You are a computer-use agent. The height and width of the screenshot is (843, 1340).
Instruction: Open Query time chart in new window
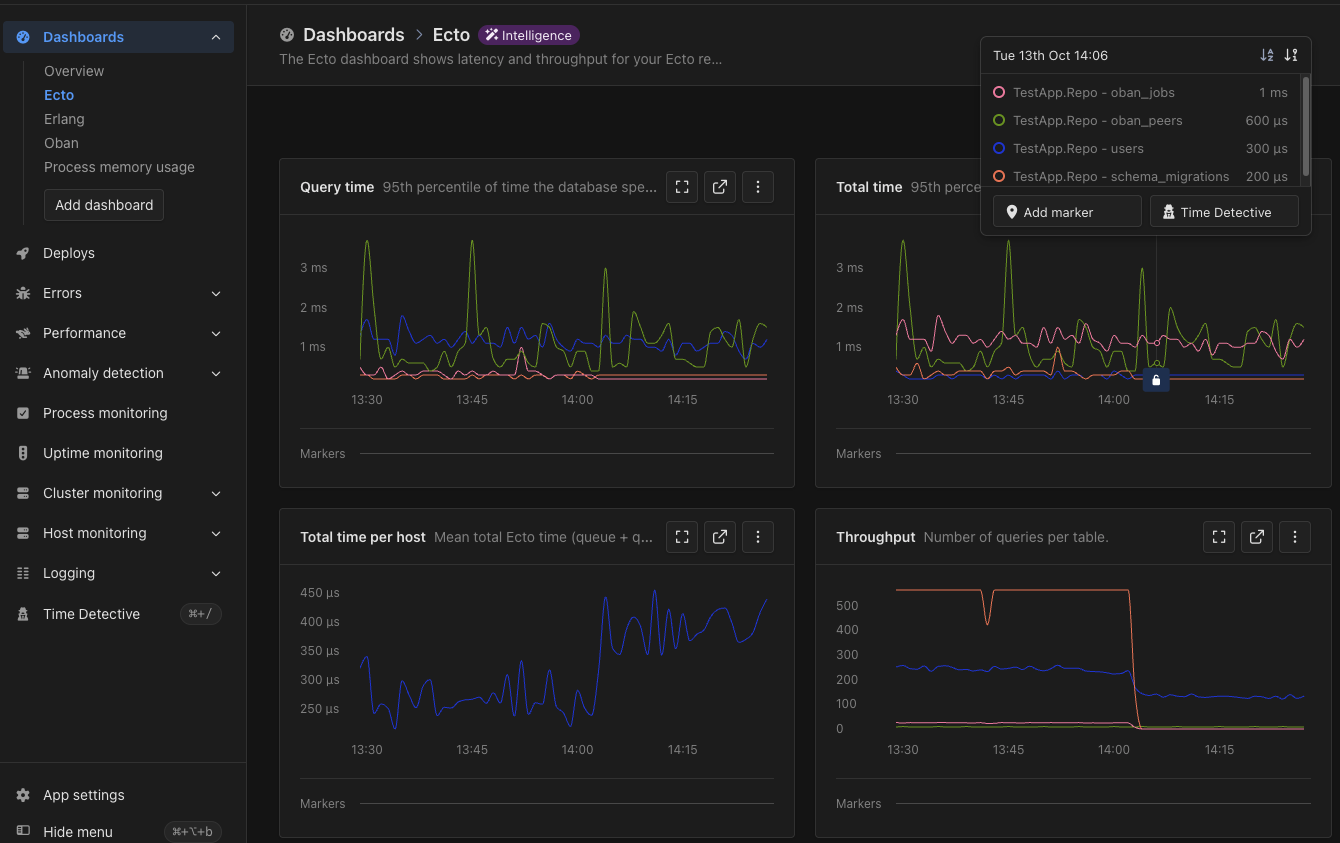[720, 187]
